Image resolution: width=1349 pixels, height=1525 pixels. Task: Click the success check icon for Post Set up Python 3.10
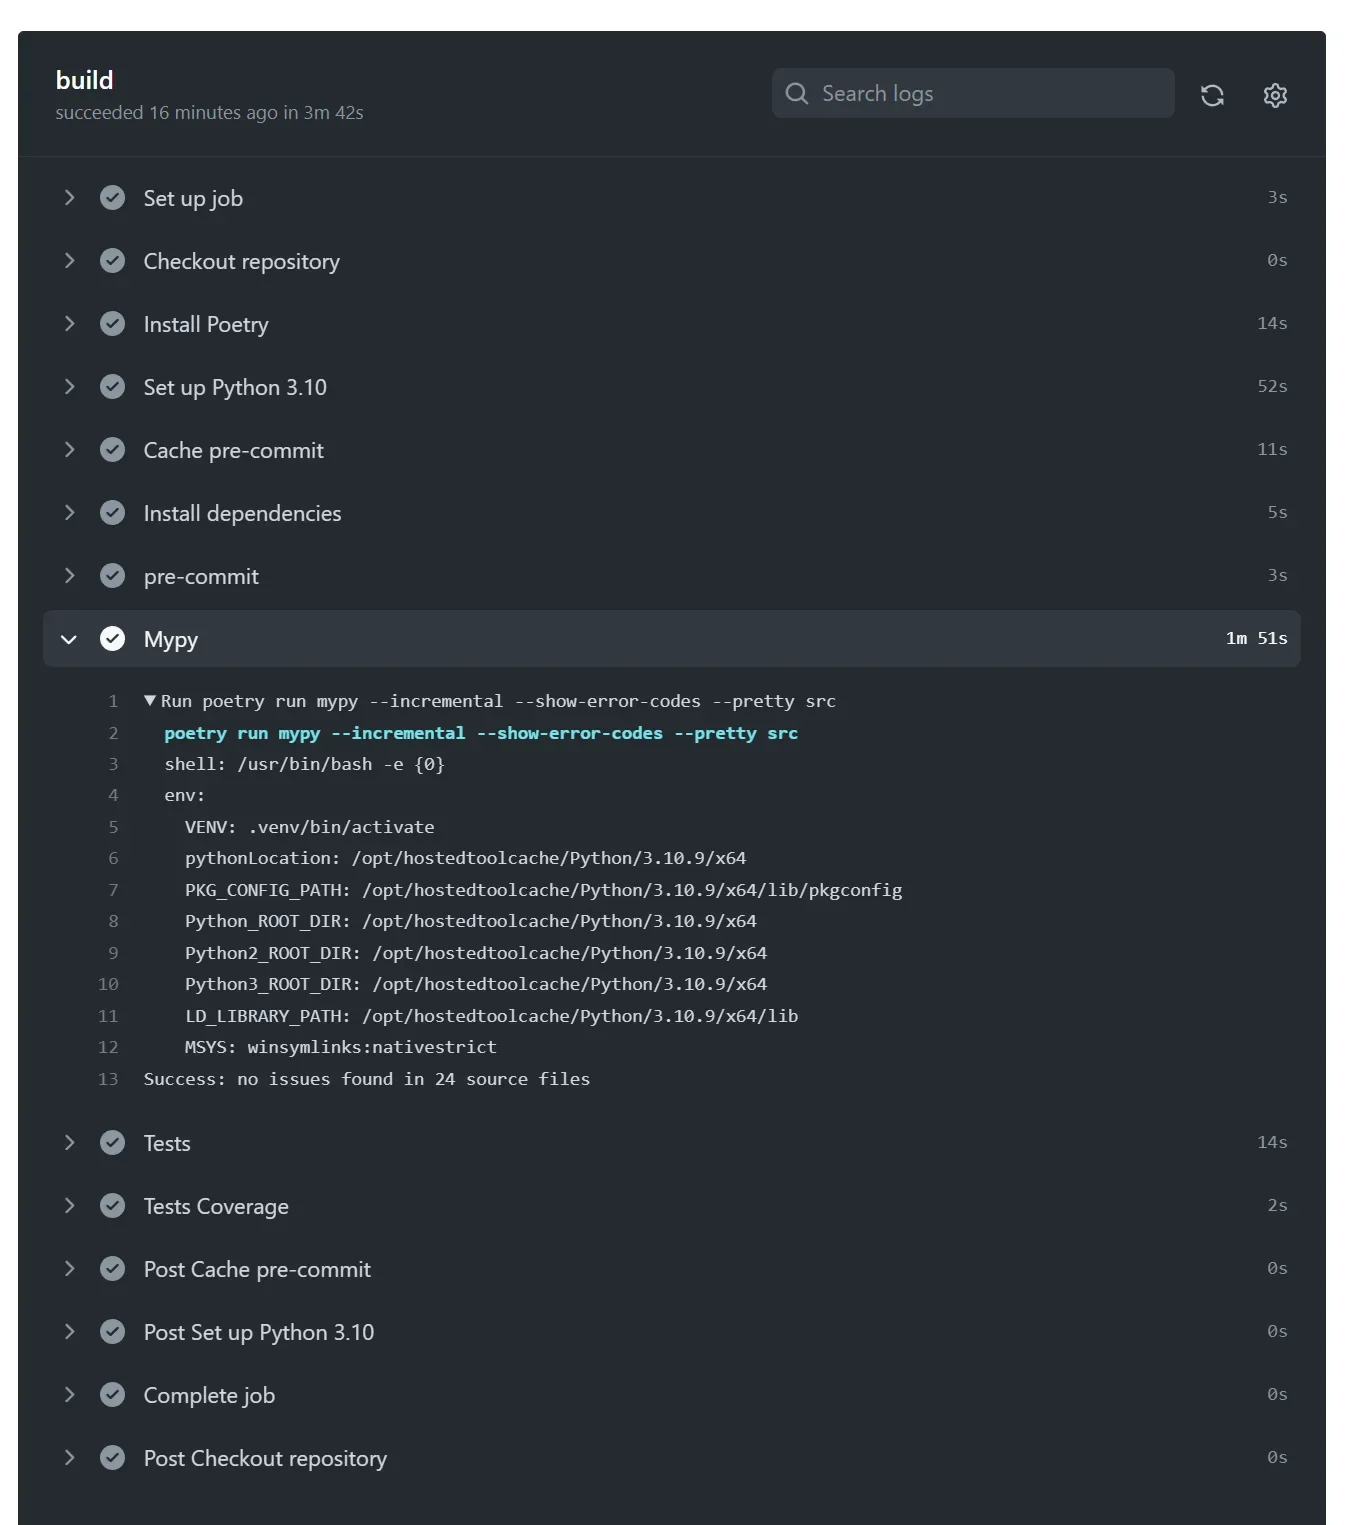coord(113,1332)
